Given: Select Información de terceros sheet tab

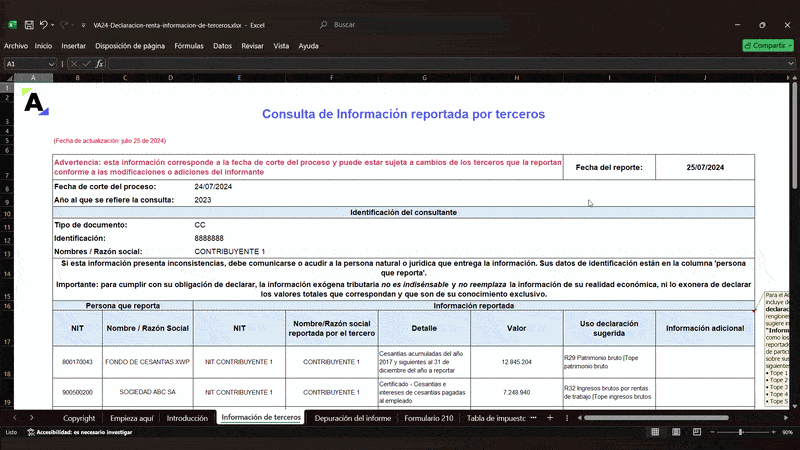Looking at the screenshot, I should point(261,417).
